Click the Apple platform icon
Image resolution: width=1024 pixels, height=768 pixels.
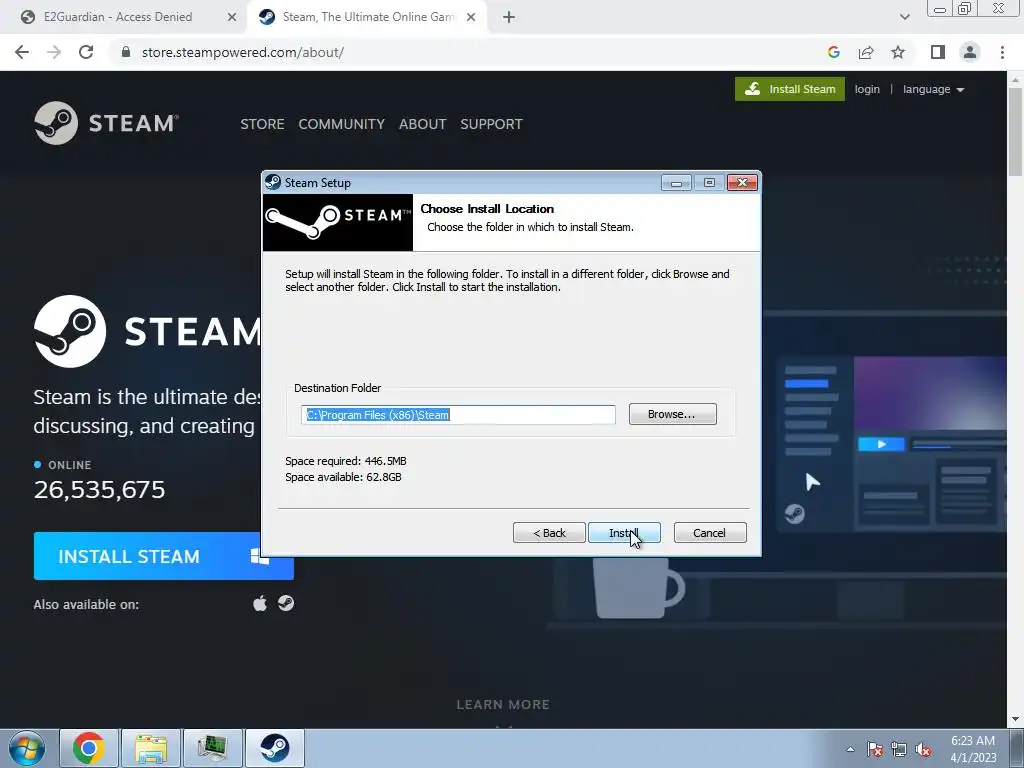[x=260, y=603]
